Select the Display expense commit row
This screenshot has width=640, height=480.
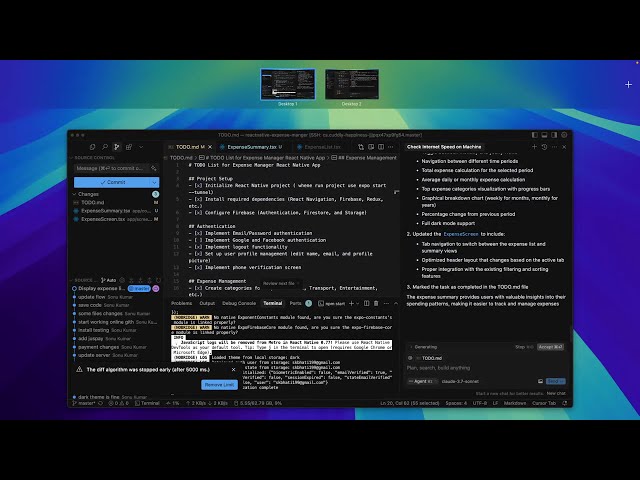point(102,289)
